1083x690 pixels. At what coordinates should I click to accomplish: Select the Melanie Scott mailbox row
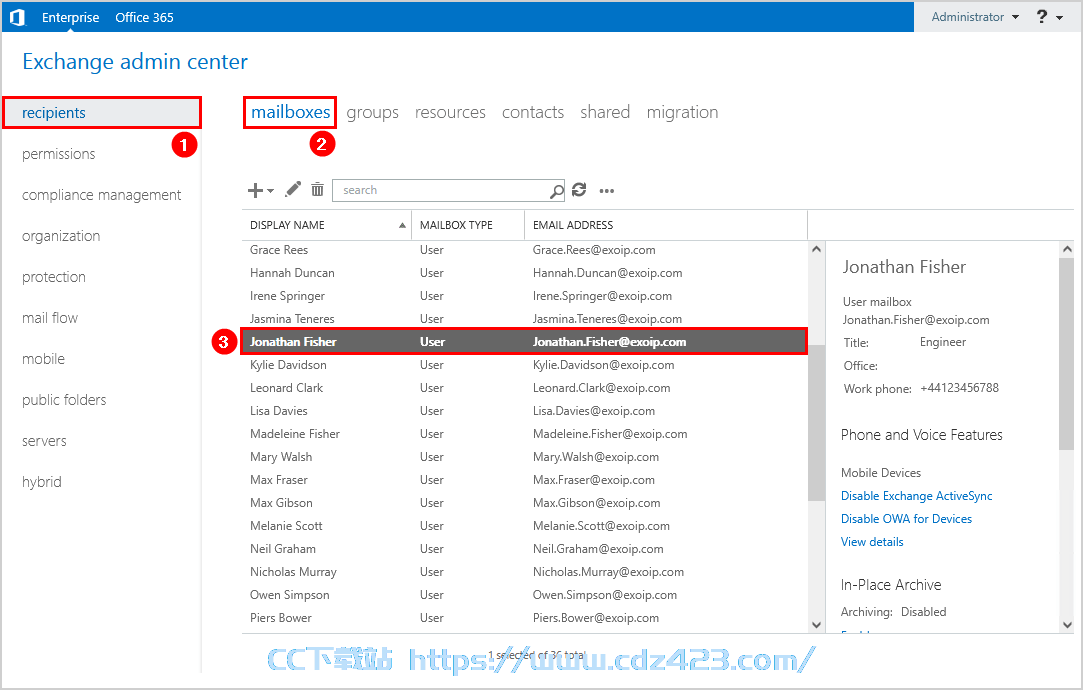click(x=524, y=526)
